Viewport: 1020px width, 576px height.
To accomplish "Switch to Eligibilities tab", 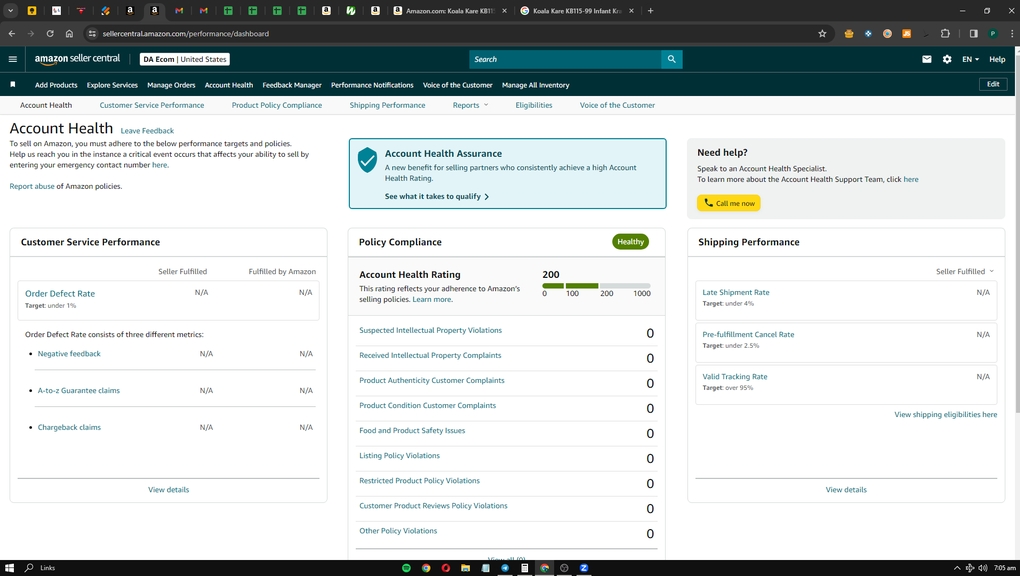I will (x=533, y=105).
